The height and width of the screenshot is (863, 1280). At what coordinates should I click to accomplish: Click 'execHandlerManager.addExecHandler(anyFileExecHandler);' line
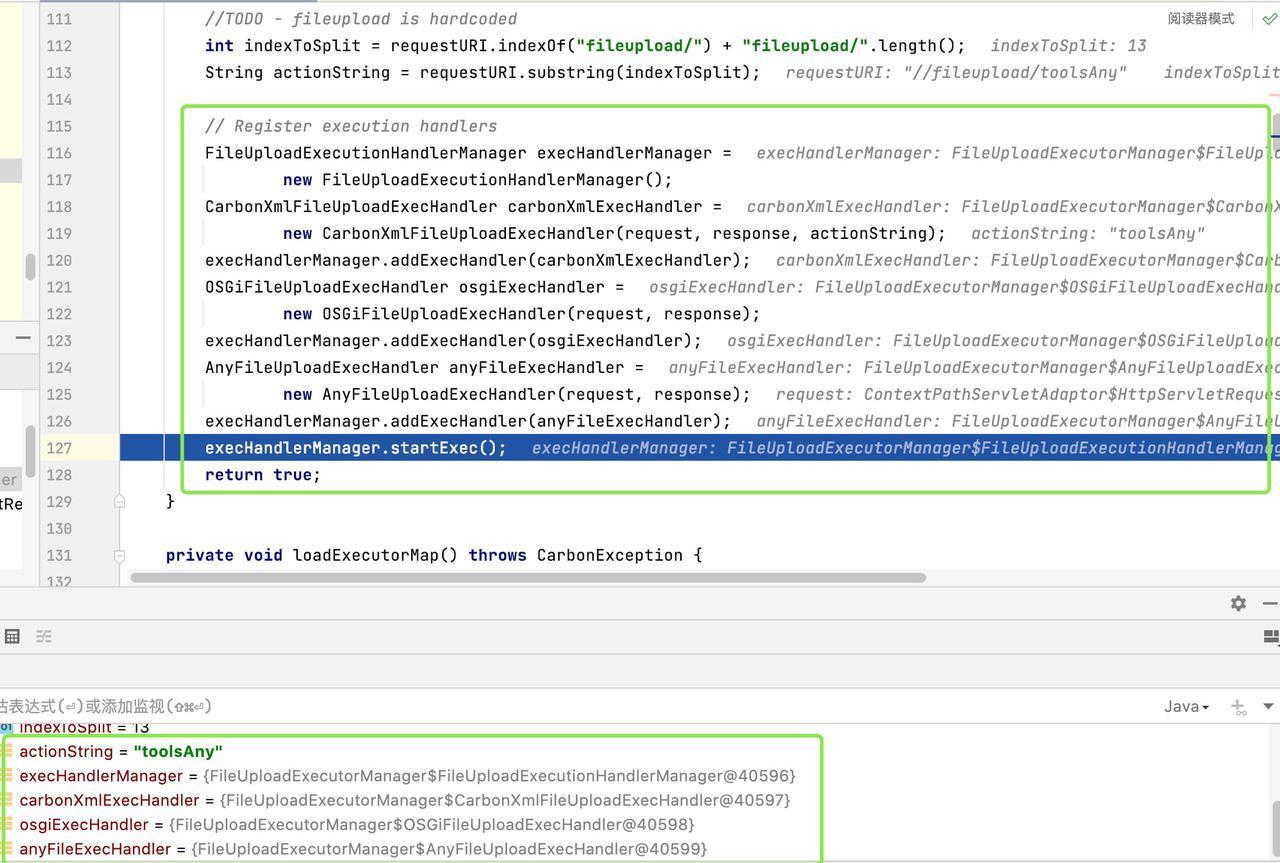(x=468, y=421)
